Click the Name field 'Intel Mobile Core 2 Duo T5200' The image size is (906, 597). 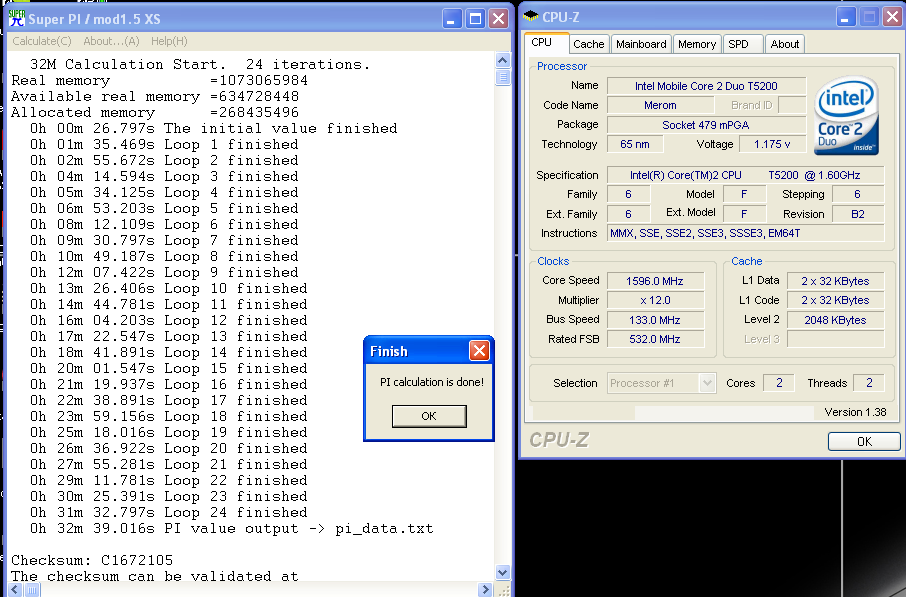pos(706,86)
